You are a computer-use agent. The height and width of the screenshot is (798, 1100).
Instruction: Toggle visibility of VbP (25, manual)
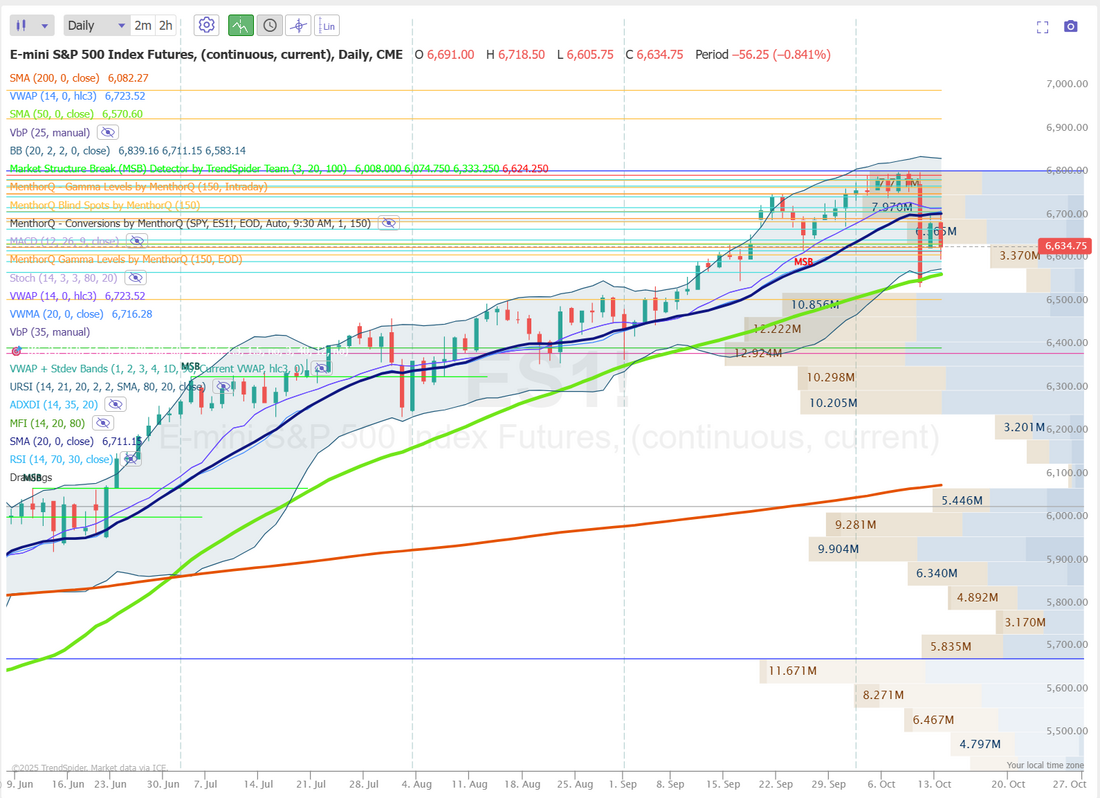click(107, 132)
